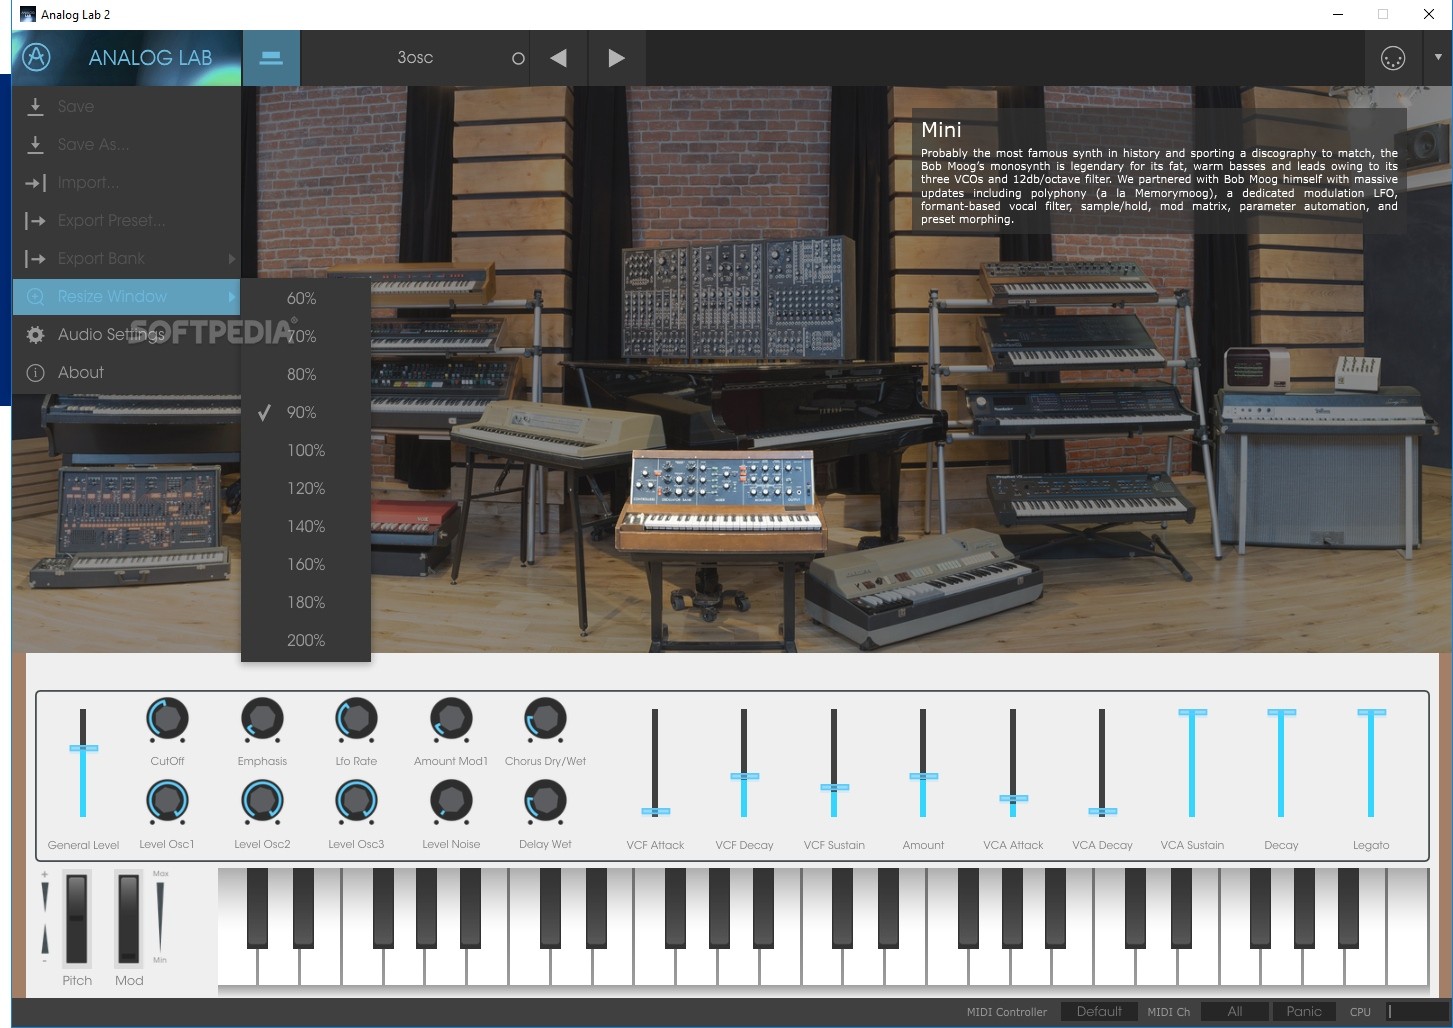Choose Export Preset... from the menu
Image resolution: width=1453 pixels, height=1028 pixels.
click(x=126, y=220)
